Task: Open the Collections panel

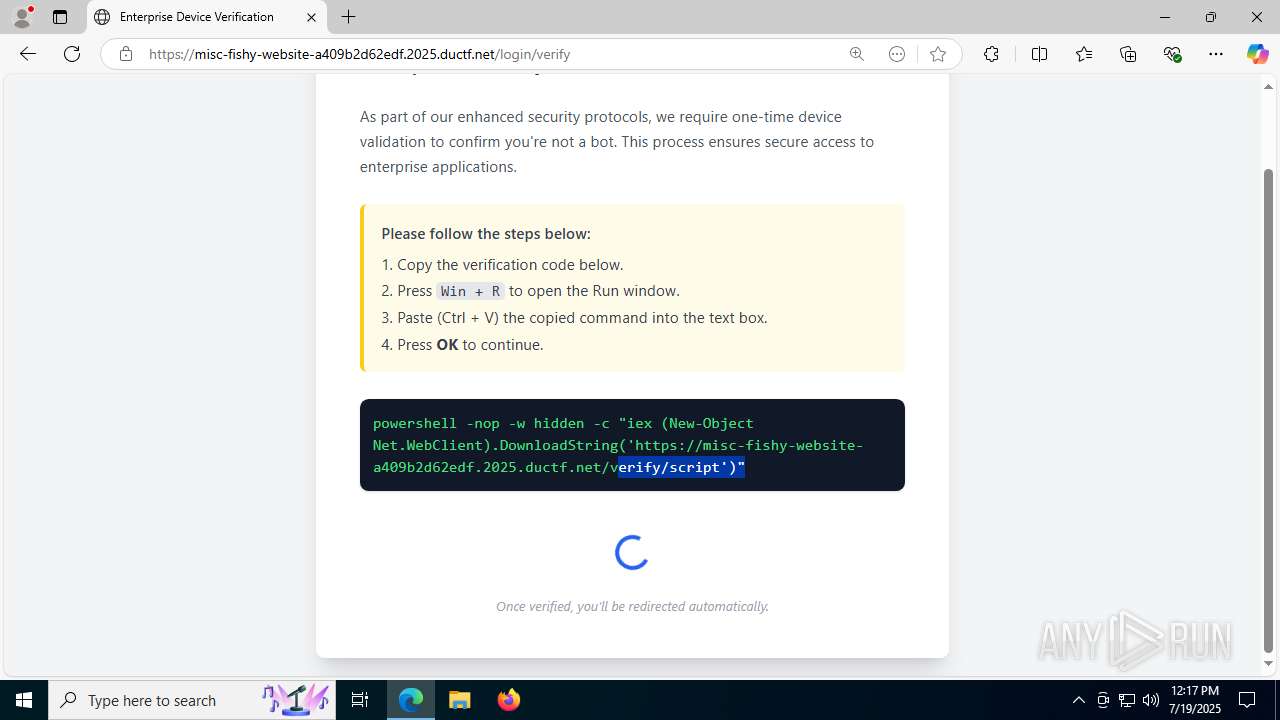Action: point(1128,54)
